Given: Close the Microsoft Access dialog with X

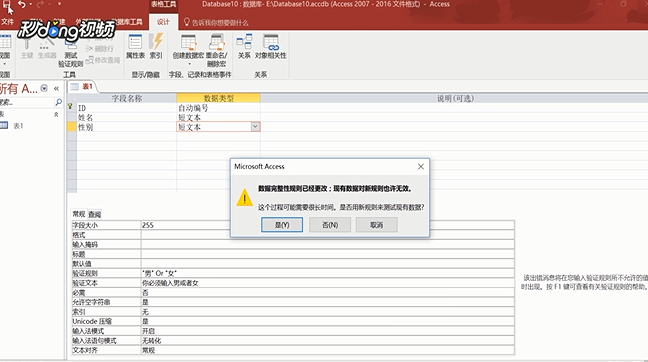Looking at the screenshot, I should [421, 167].
